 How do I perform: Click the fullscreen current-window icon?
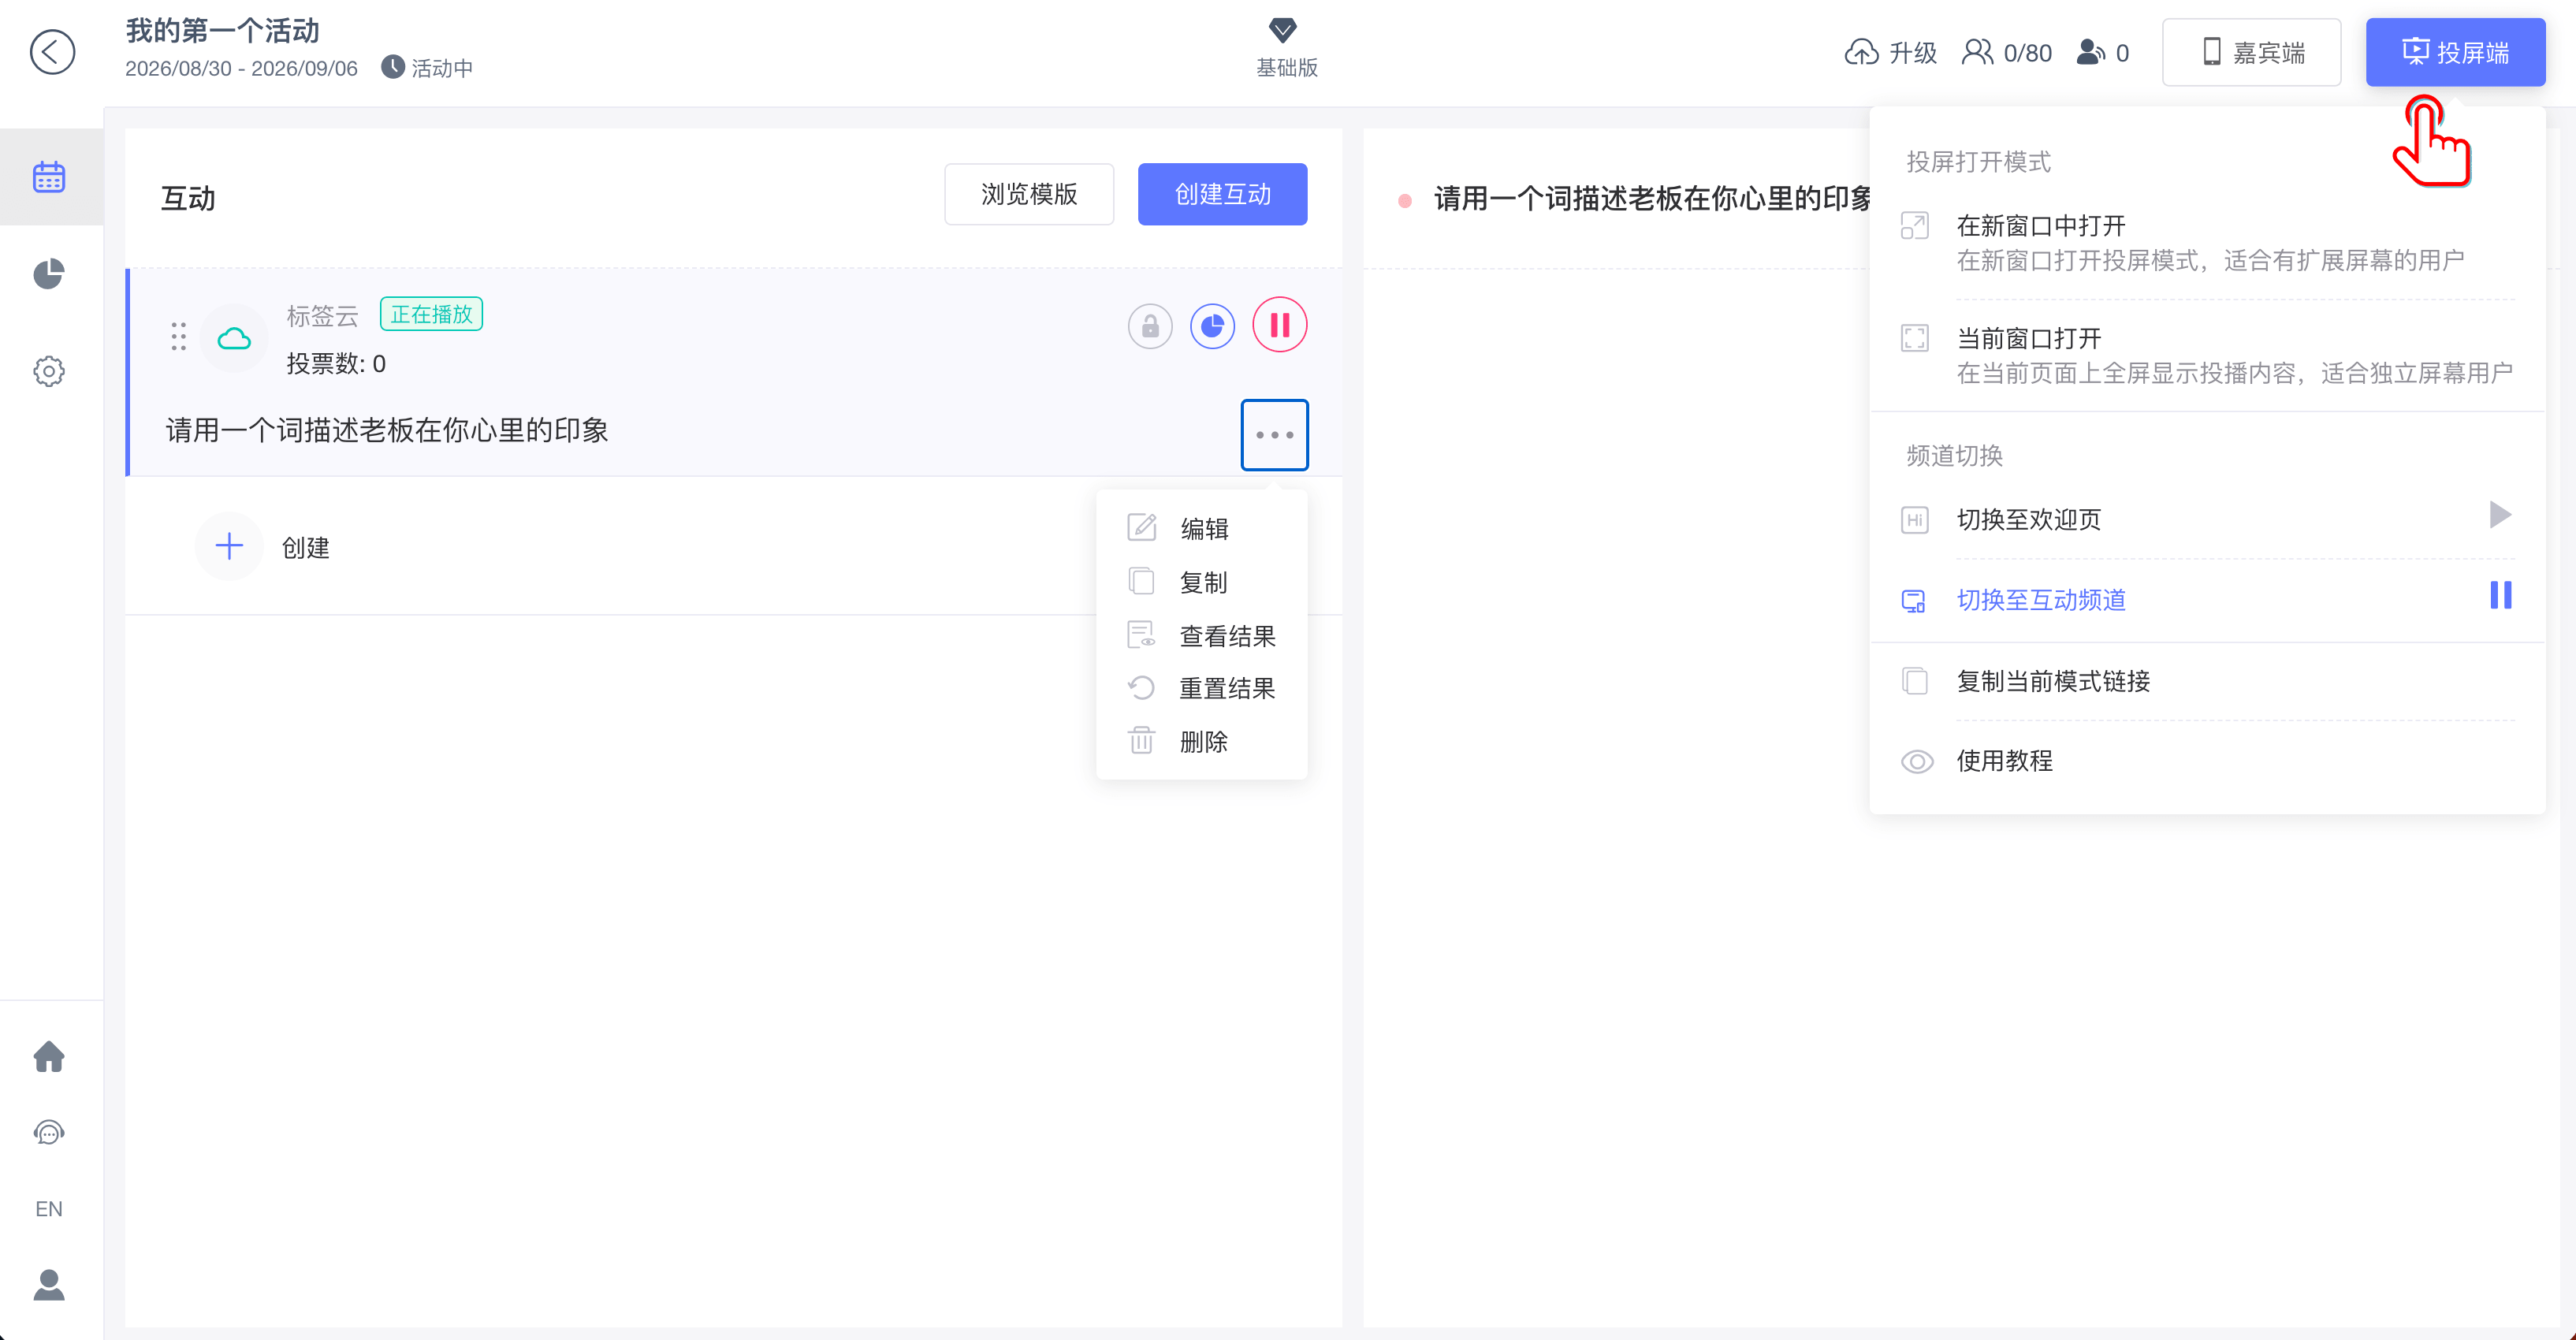click(1914, 338)
